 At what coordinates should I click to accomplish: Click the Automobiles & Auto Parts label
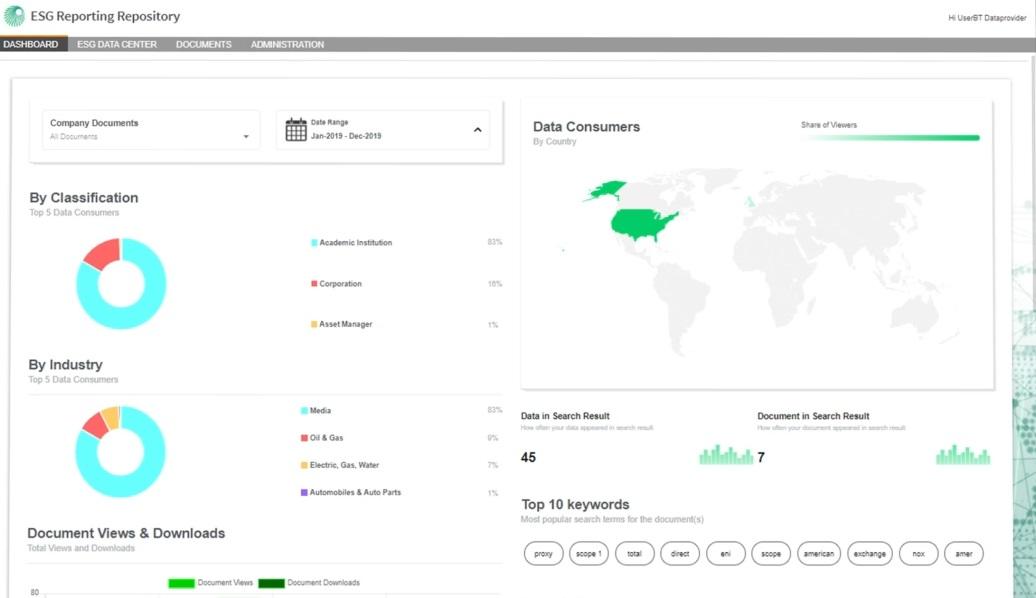click(355, 492)
